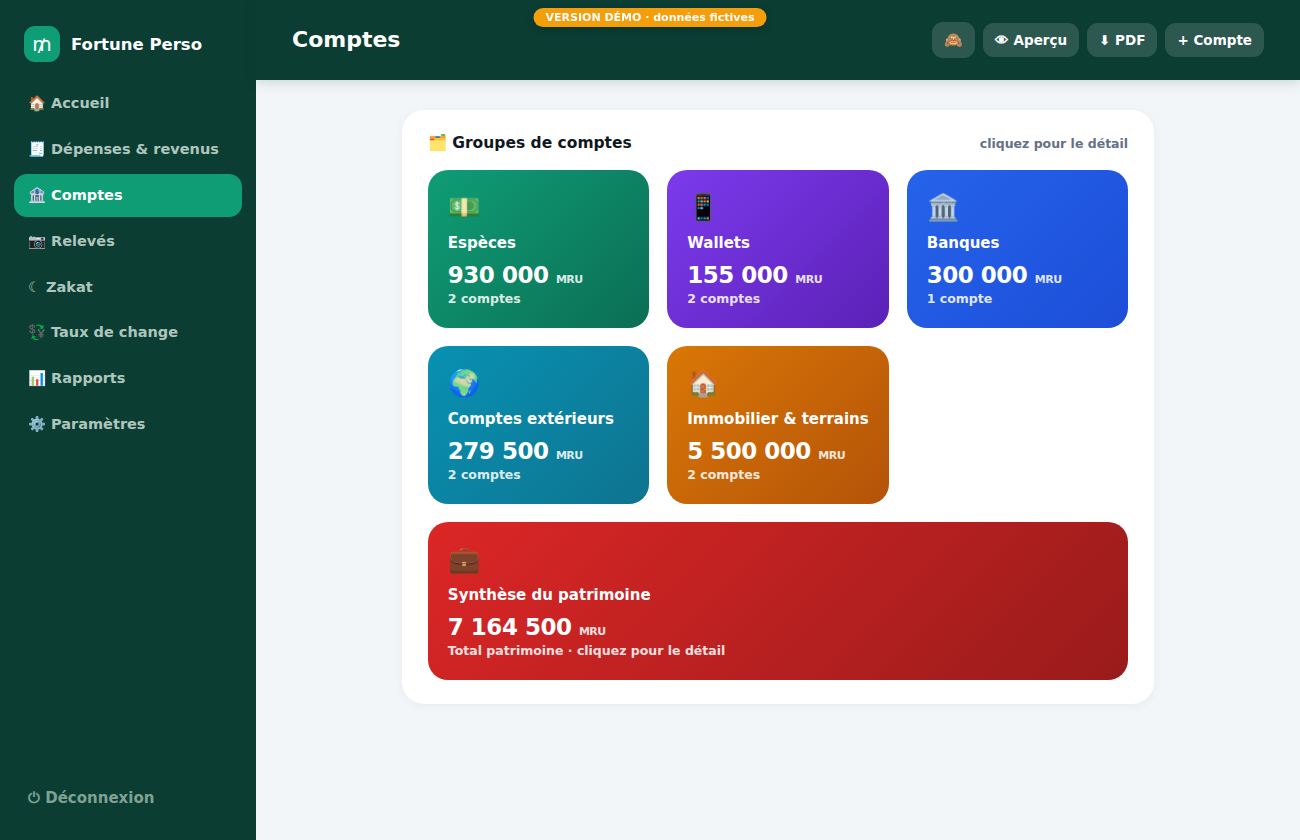The height and width of the screenshot is (840, 1300).
Task: Open Taux de change page
Action: tap(128, 332)
